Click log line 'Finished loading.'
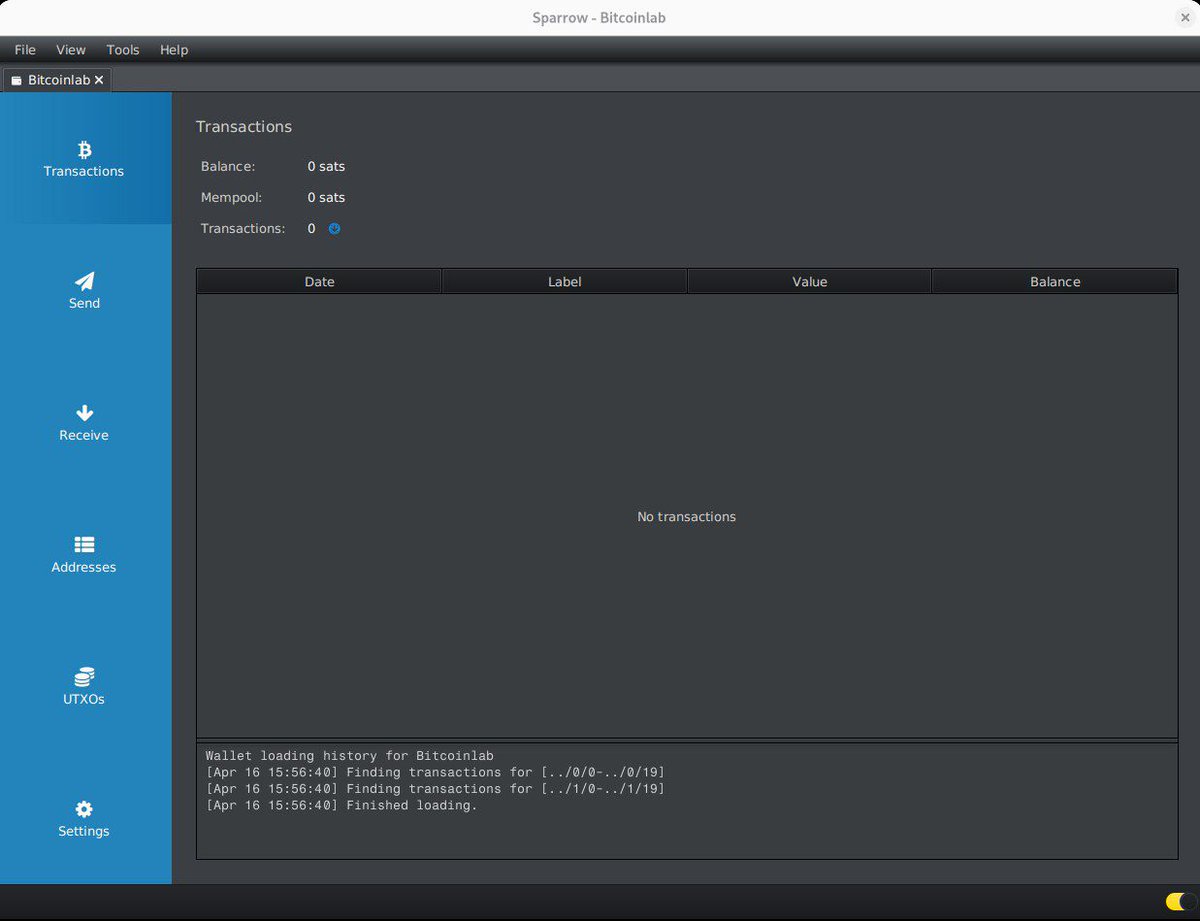 click(341, 805)
